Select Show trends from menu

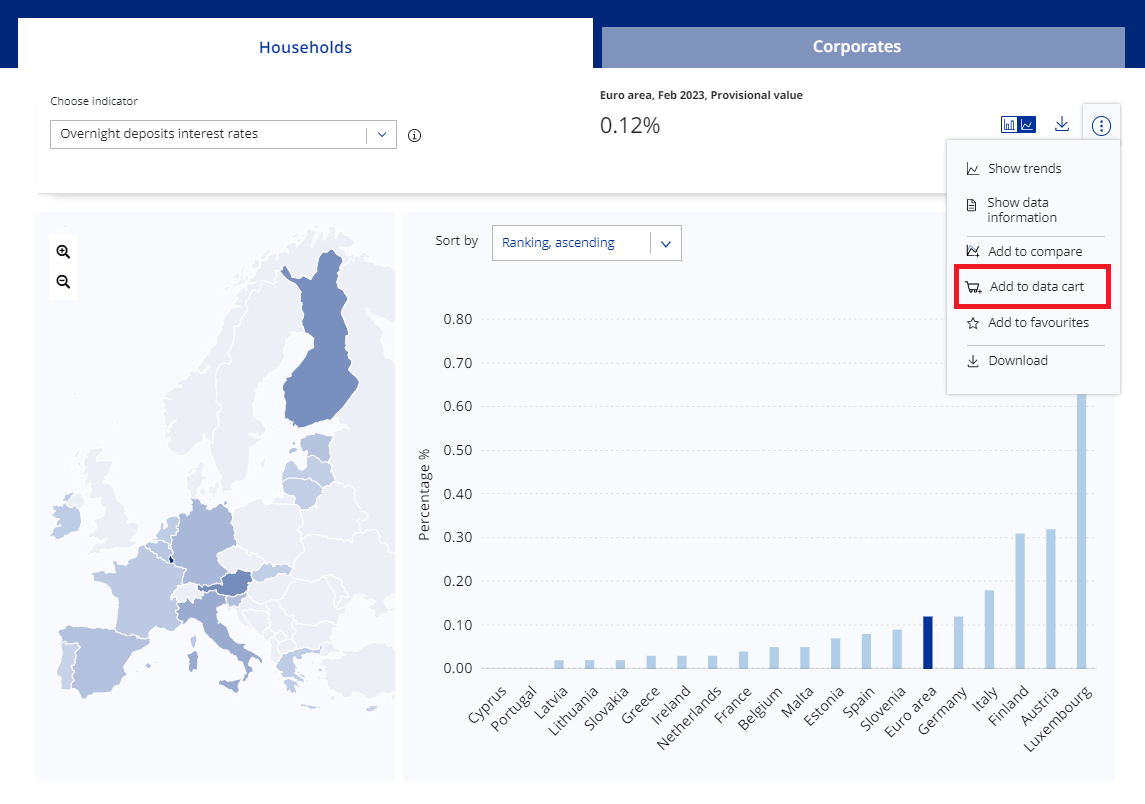1024,169
